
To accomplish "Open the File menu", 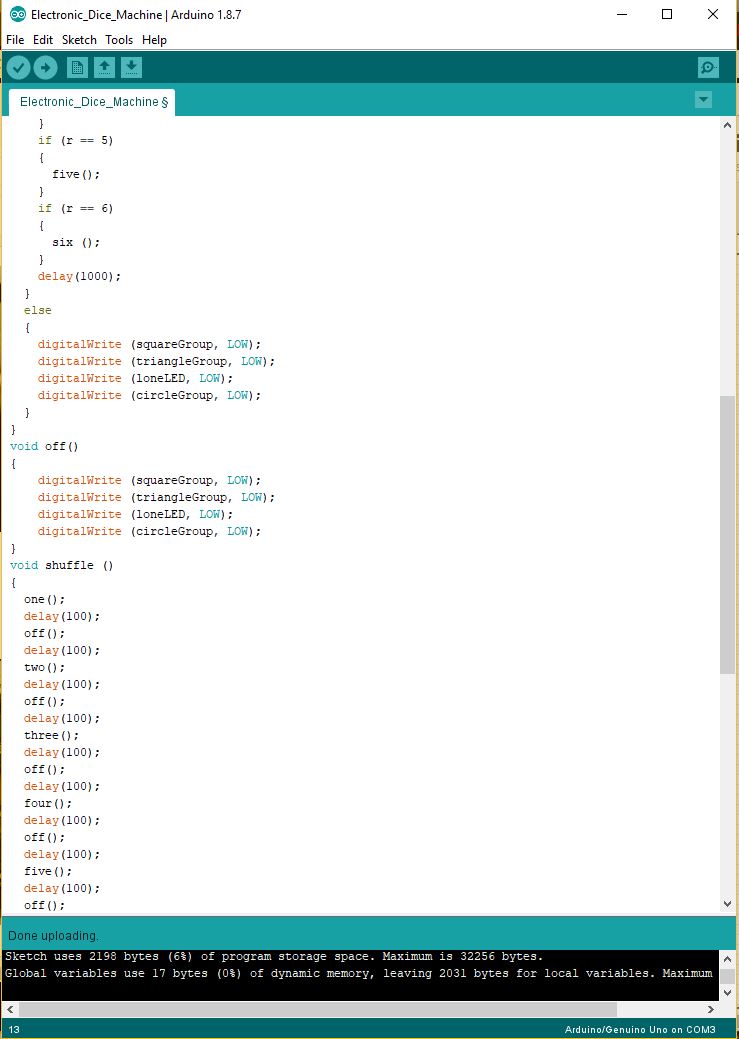I will pyautogui.click(x=15, y=40).
